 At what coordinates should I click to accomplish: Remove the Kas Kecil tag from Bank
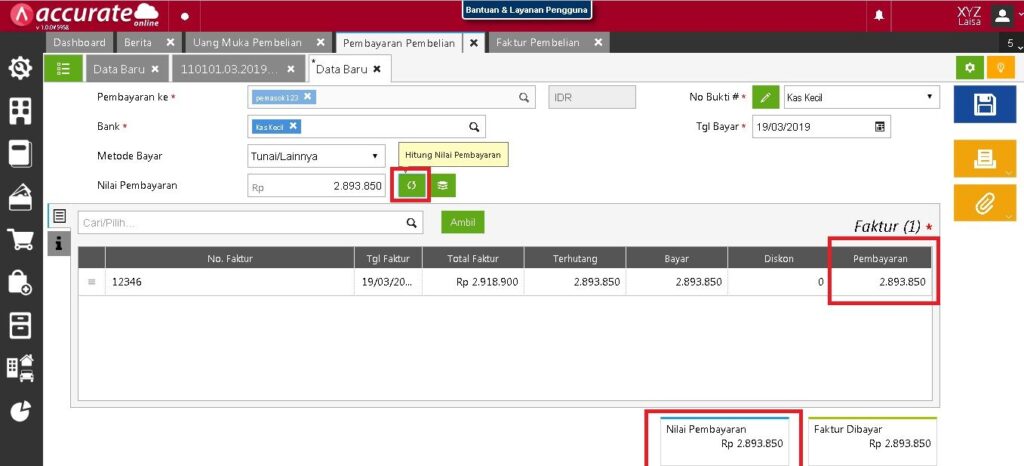pos(293,126)
